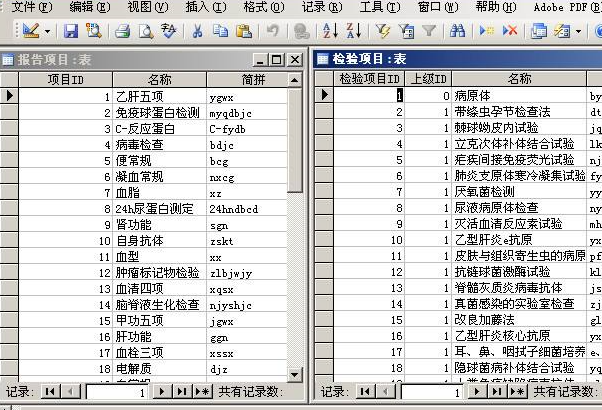Select the 乙肝五项 cell

pyautogui.click(x=159, y=96)
